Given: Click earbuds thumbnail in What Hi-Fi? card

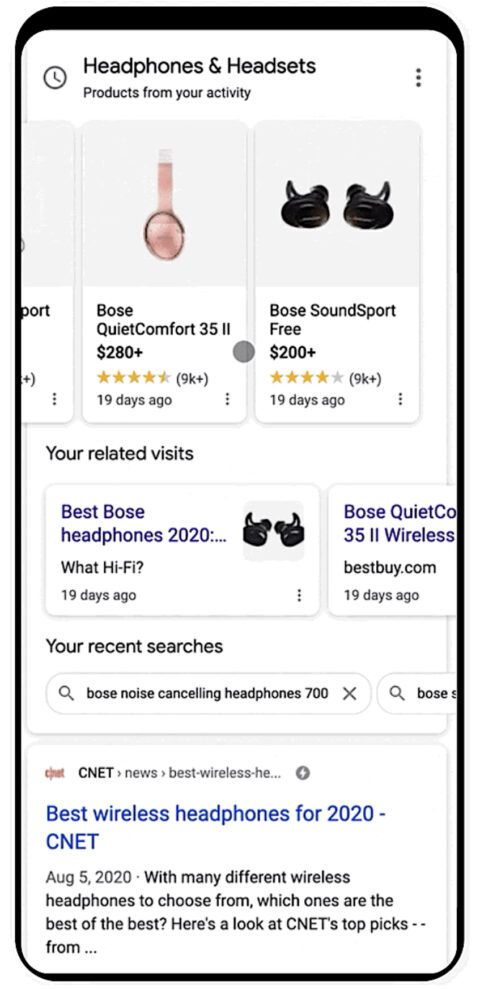Looking at the screenshot, I should (274, 530).
